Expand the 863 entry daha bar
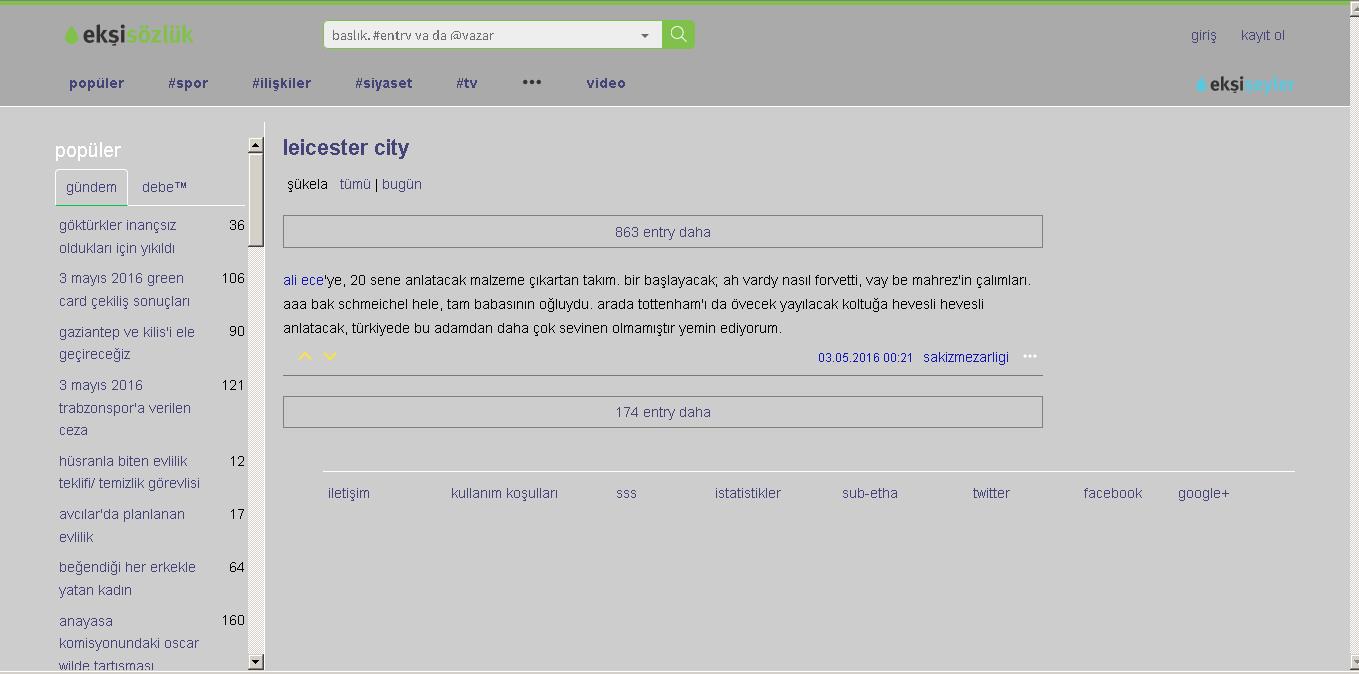 pyautogui.click(x=662, y=232)
